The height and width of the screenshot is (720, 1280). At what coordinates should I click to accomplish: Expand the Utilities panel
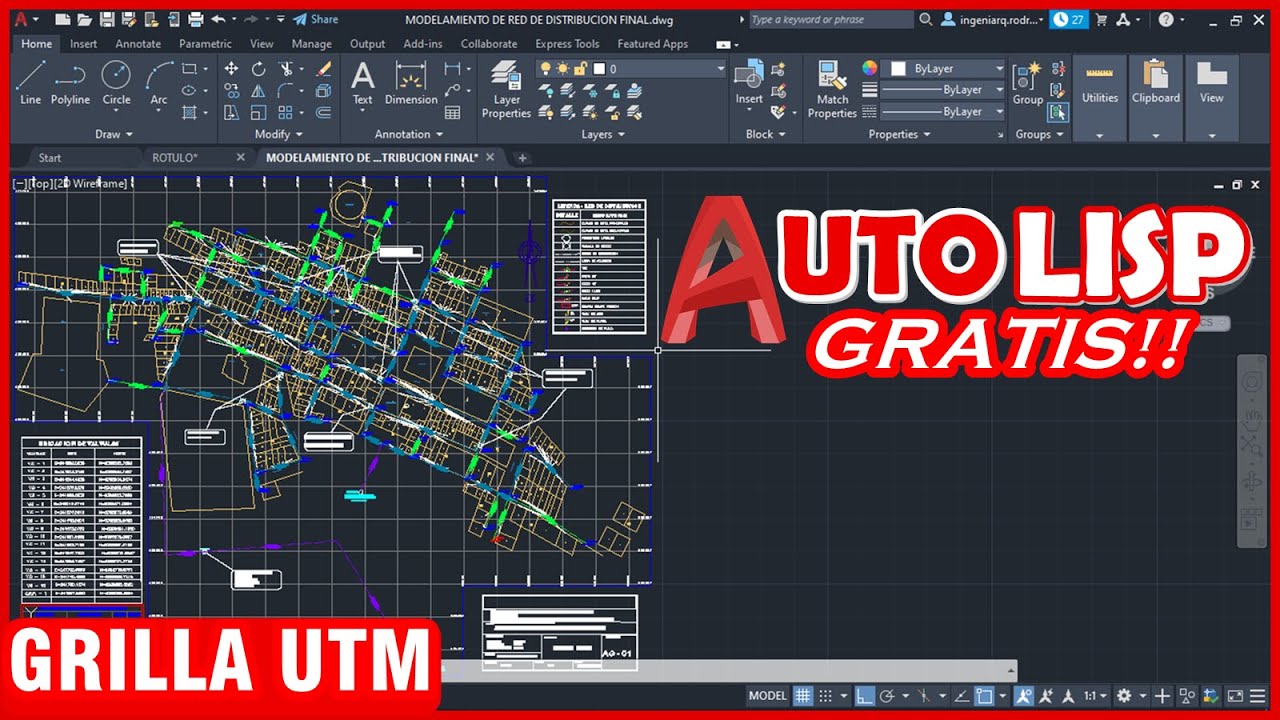(x=1100, y=134)
